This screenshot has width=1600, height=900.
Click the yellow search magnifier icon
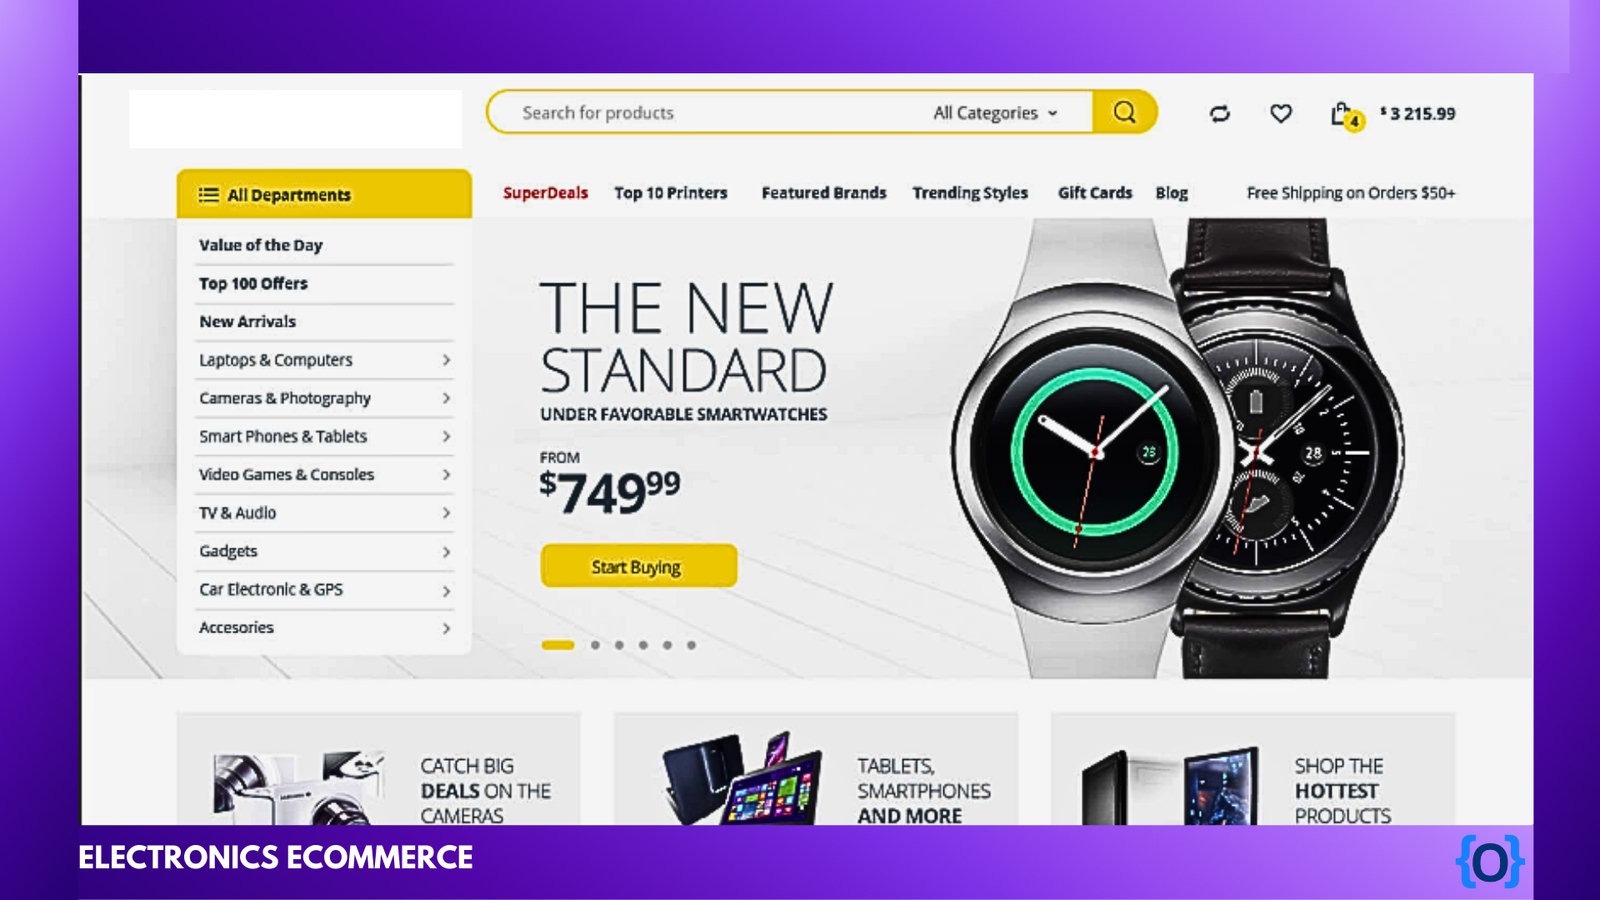point(1124,112)
